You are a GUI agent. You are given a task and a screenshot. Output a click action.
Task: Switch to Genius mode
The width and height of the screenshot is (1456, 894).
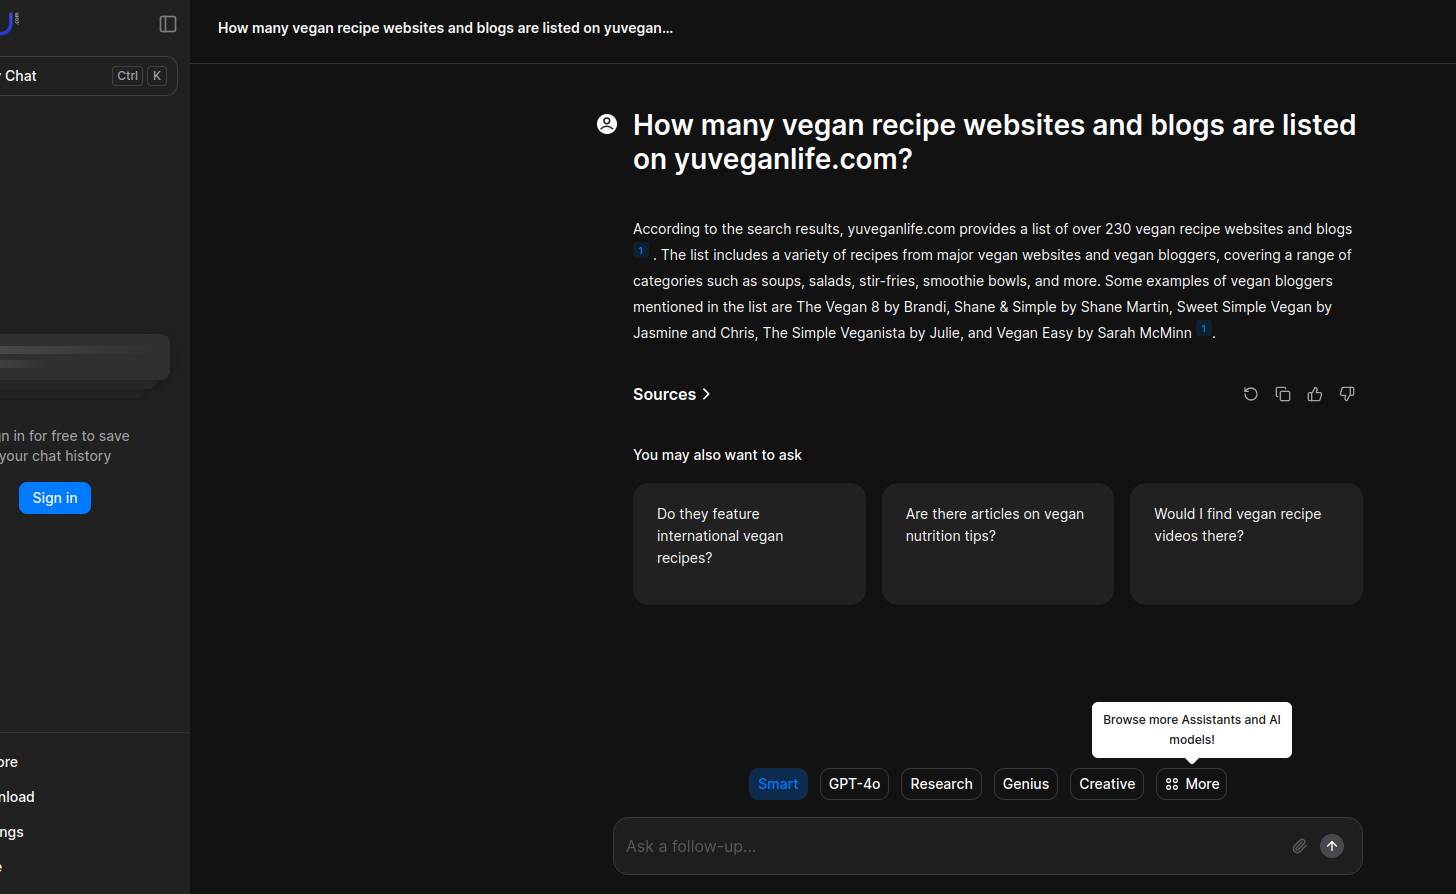click(1026, 784)
